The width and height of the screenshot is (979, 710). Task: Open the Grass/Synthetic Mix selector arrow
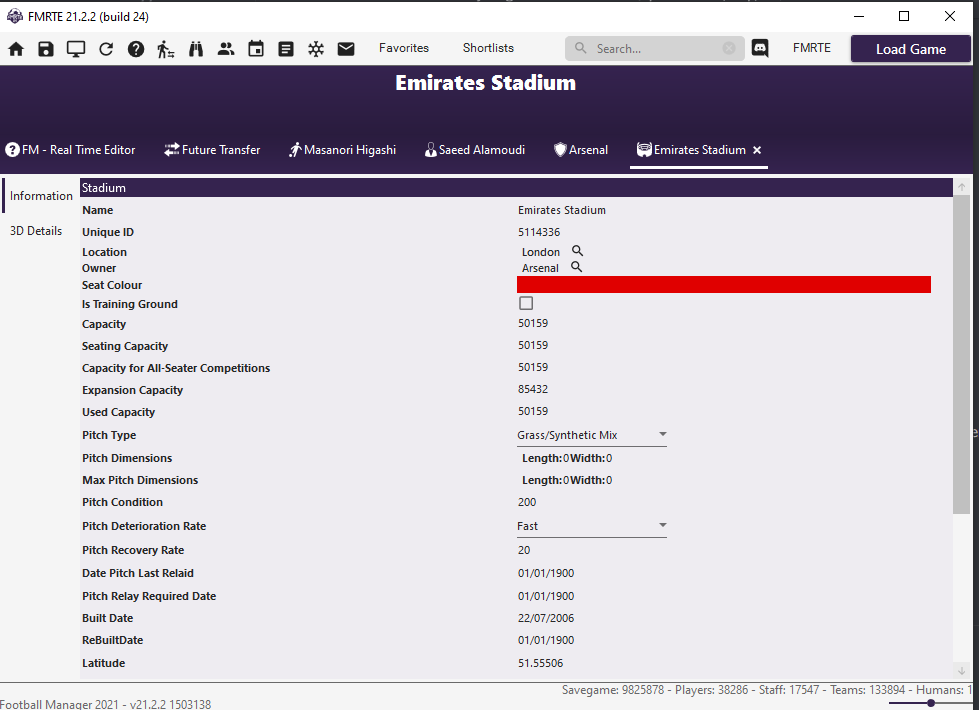[x=662, y=435]
